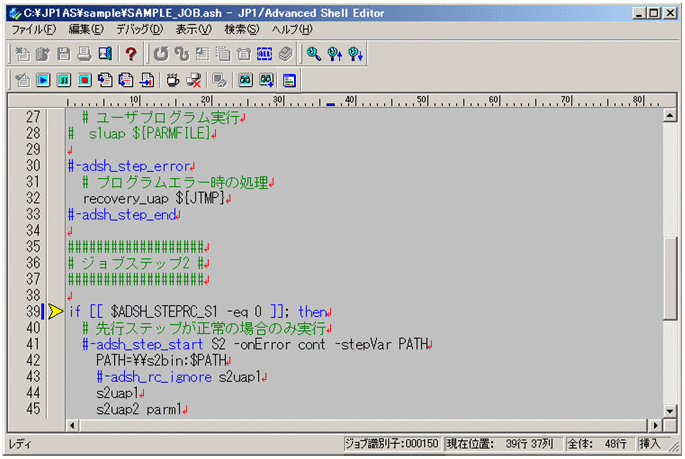Click the Select ALL icon
685x459 pixels.
[x=265, y=54]
